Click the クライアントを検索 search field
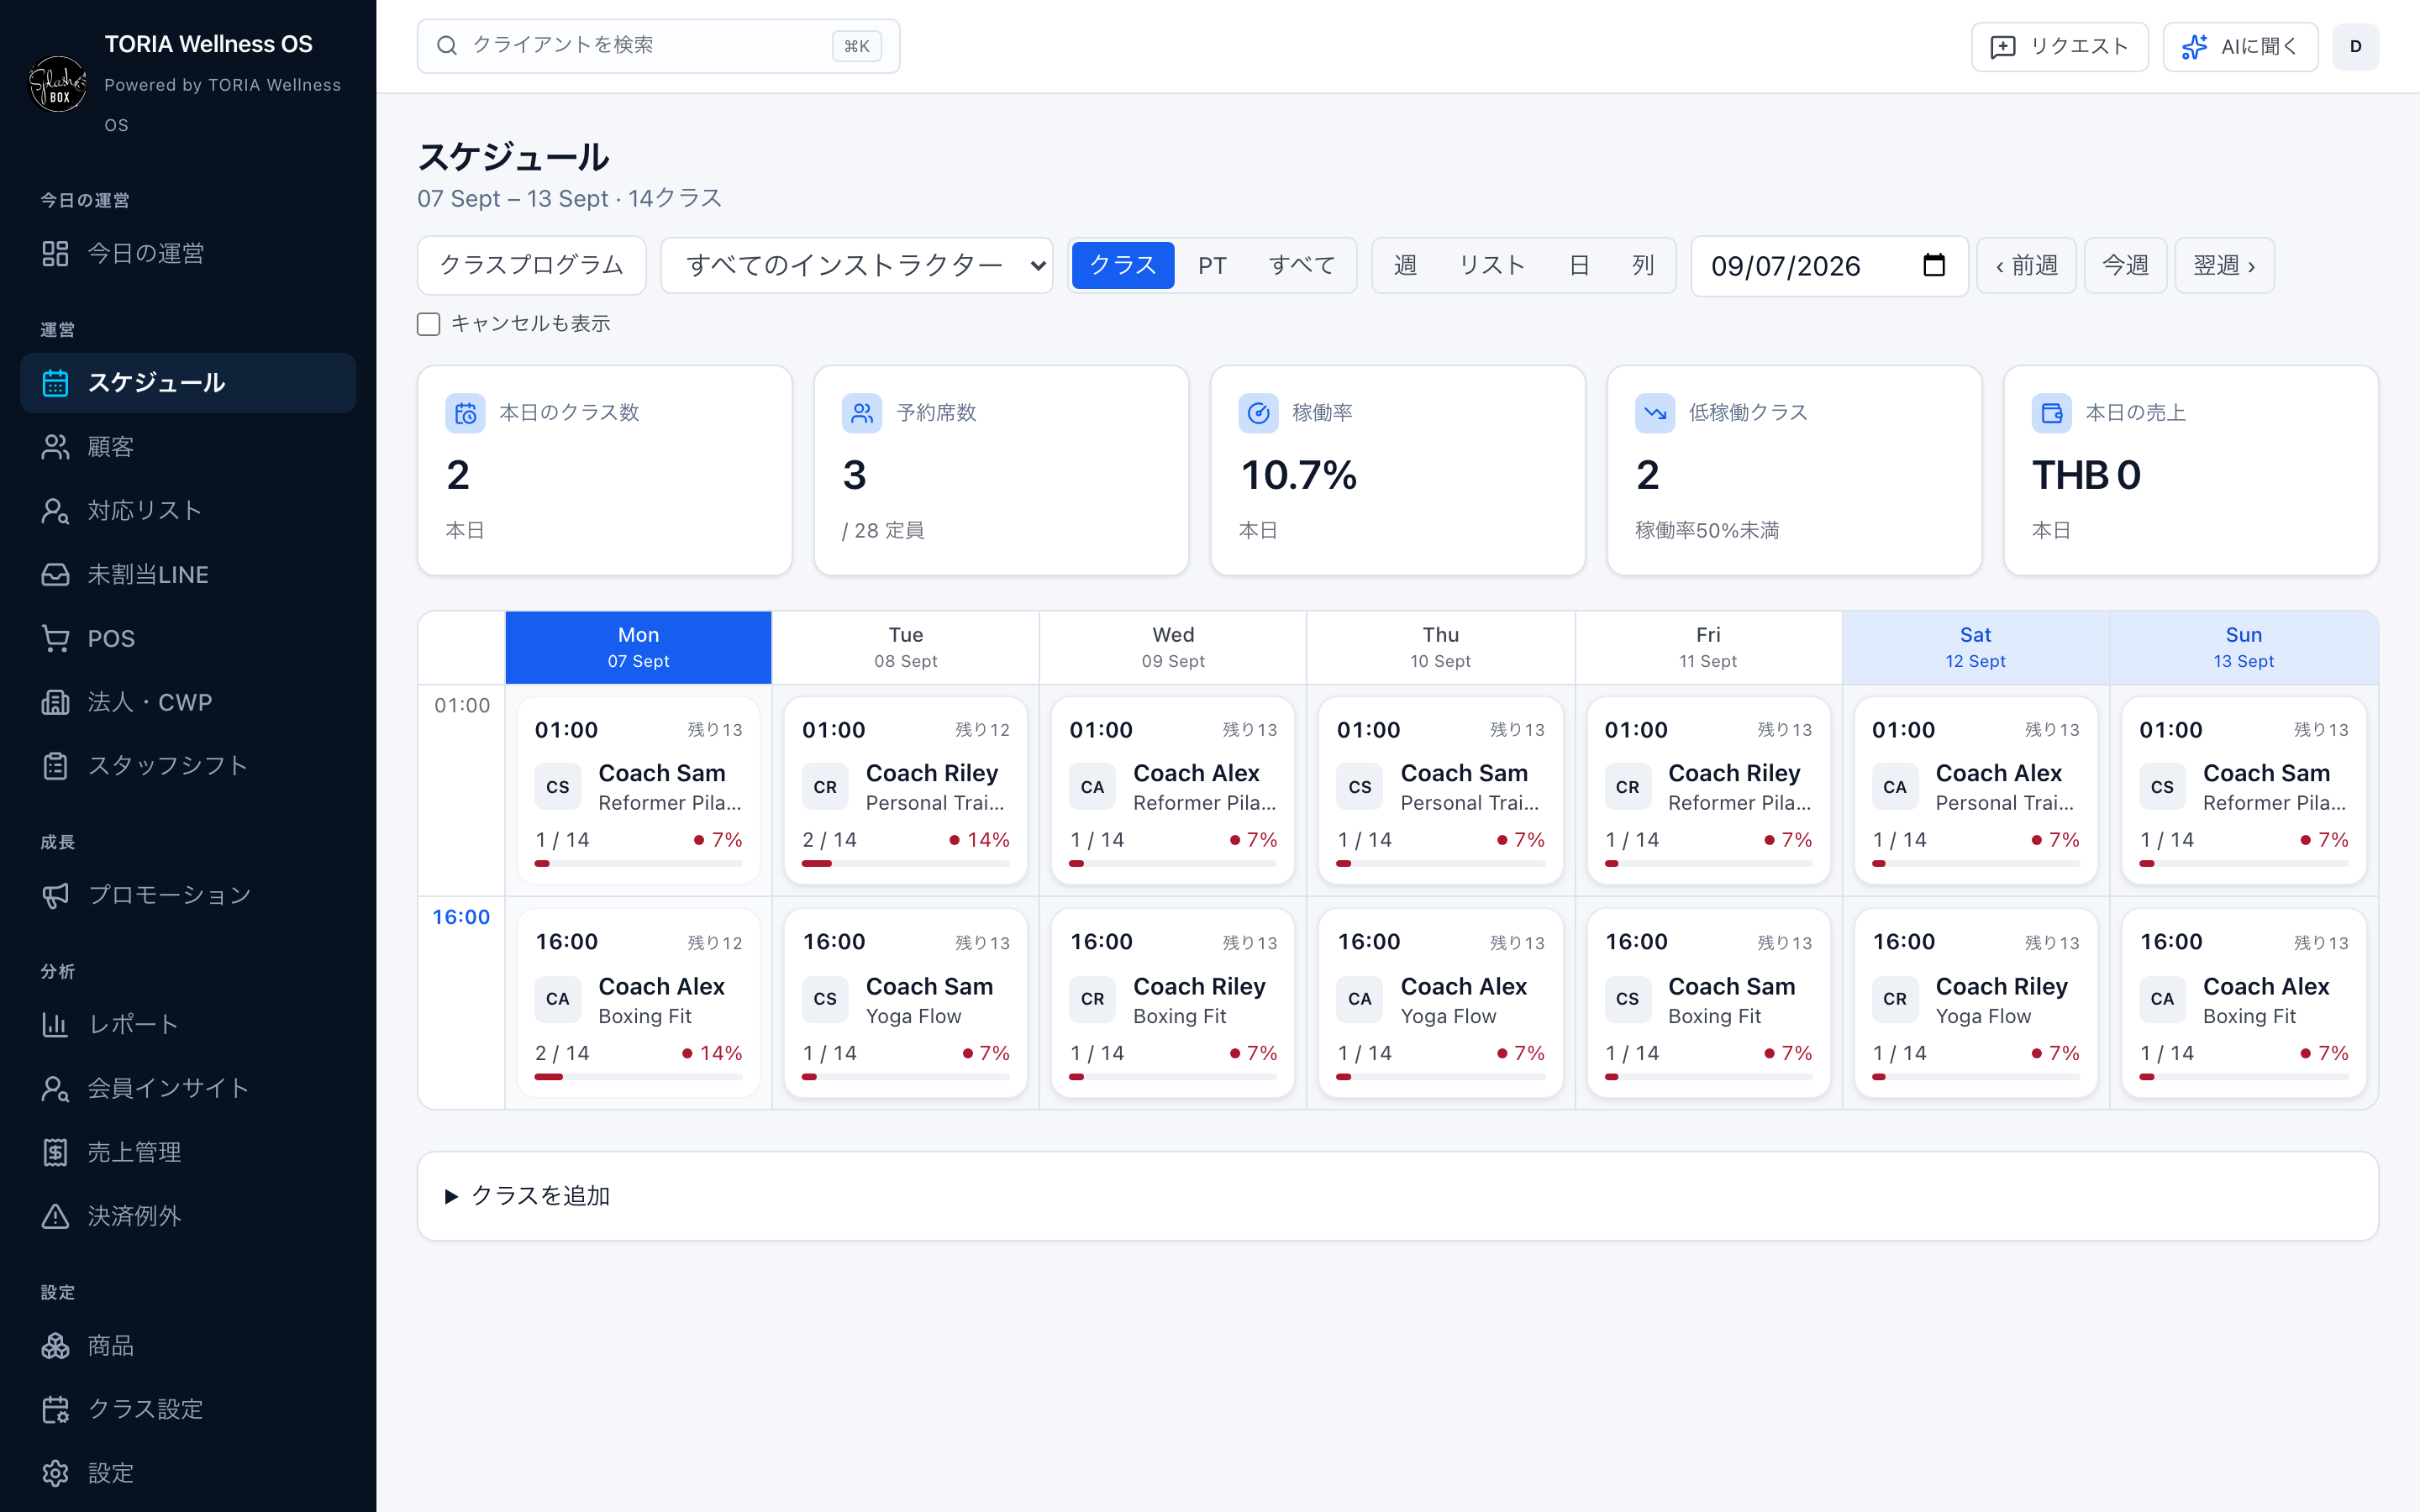Viewport: 2420px width, 1512px height. (658, 46)
